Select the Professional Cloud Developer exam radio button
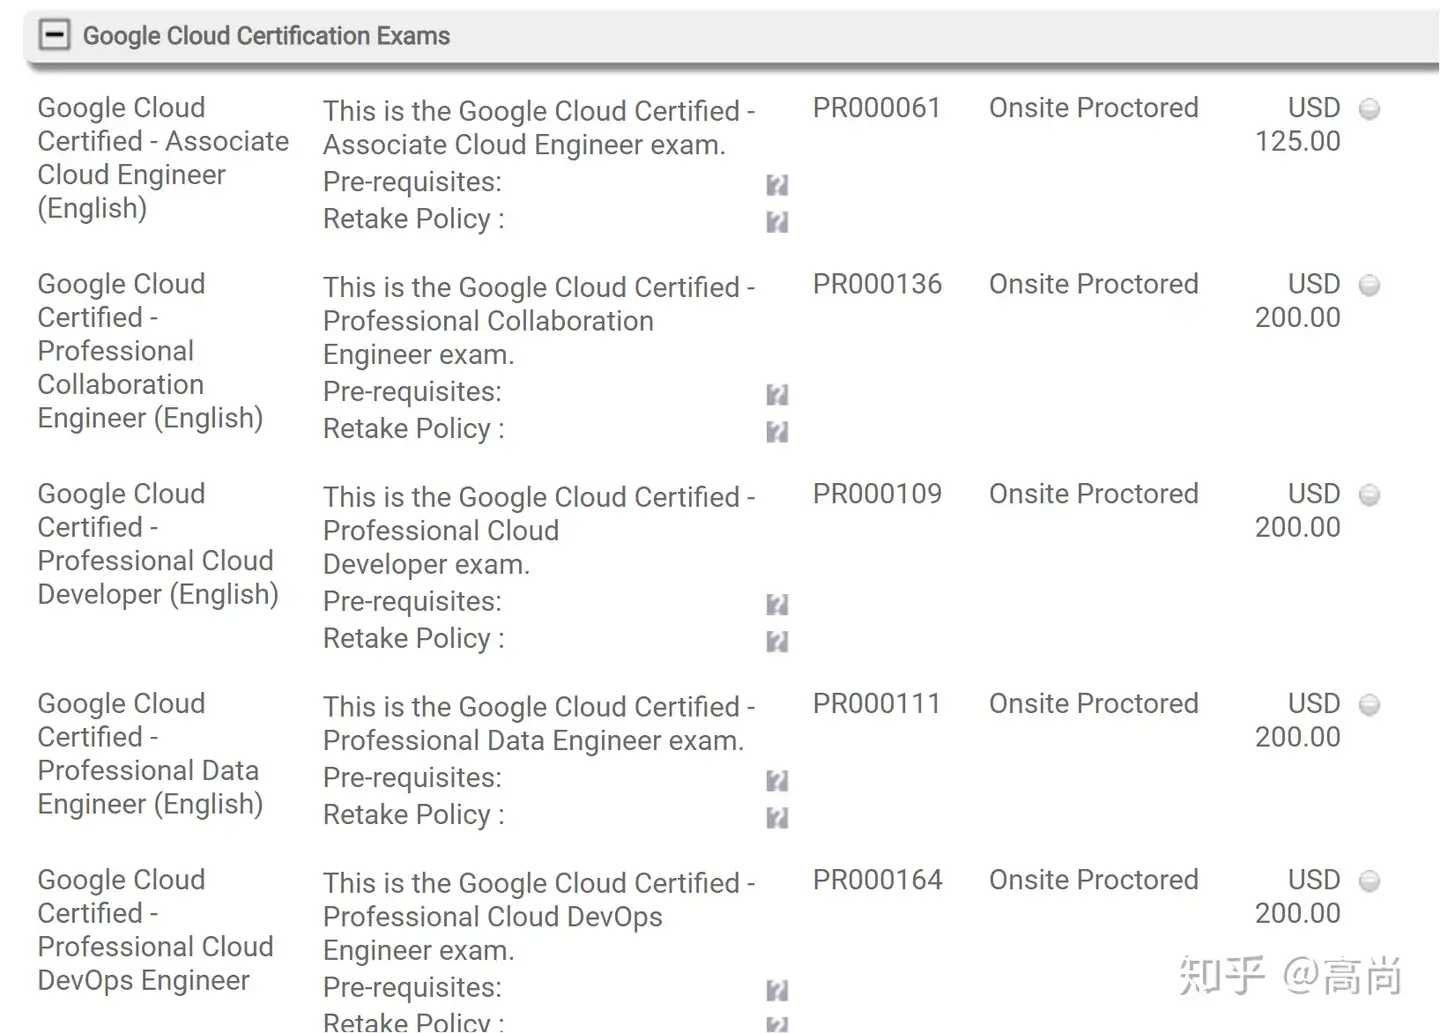This screenshot has width=1440, height=1033. click(1370, 495)
